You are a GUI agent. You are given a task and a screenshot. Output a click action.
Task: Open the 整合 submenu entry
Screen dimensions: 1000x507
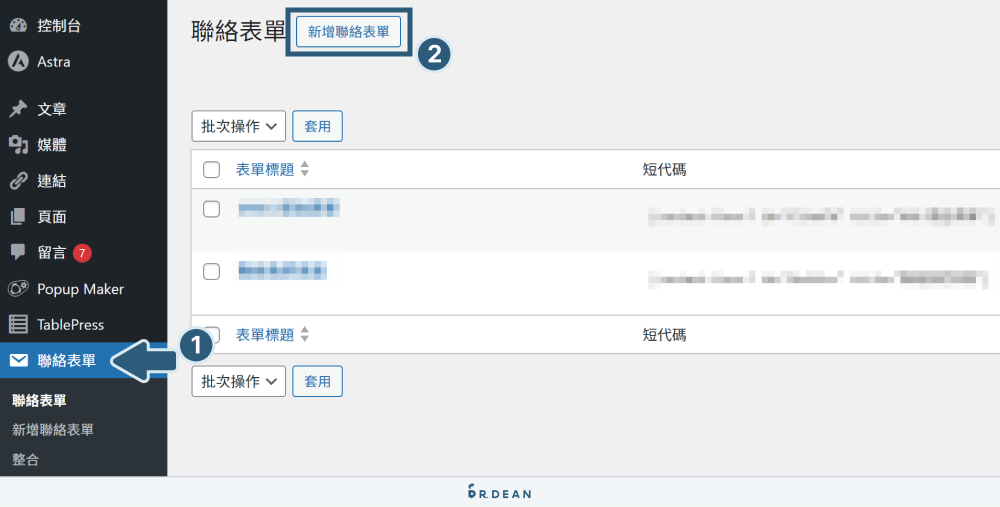point(26,459)
